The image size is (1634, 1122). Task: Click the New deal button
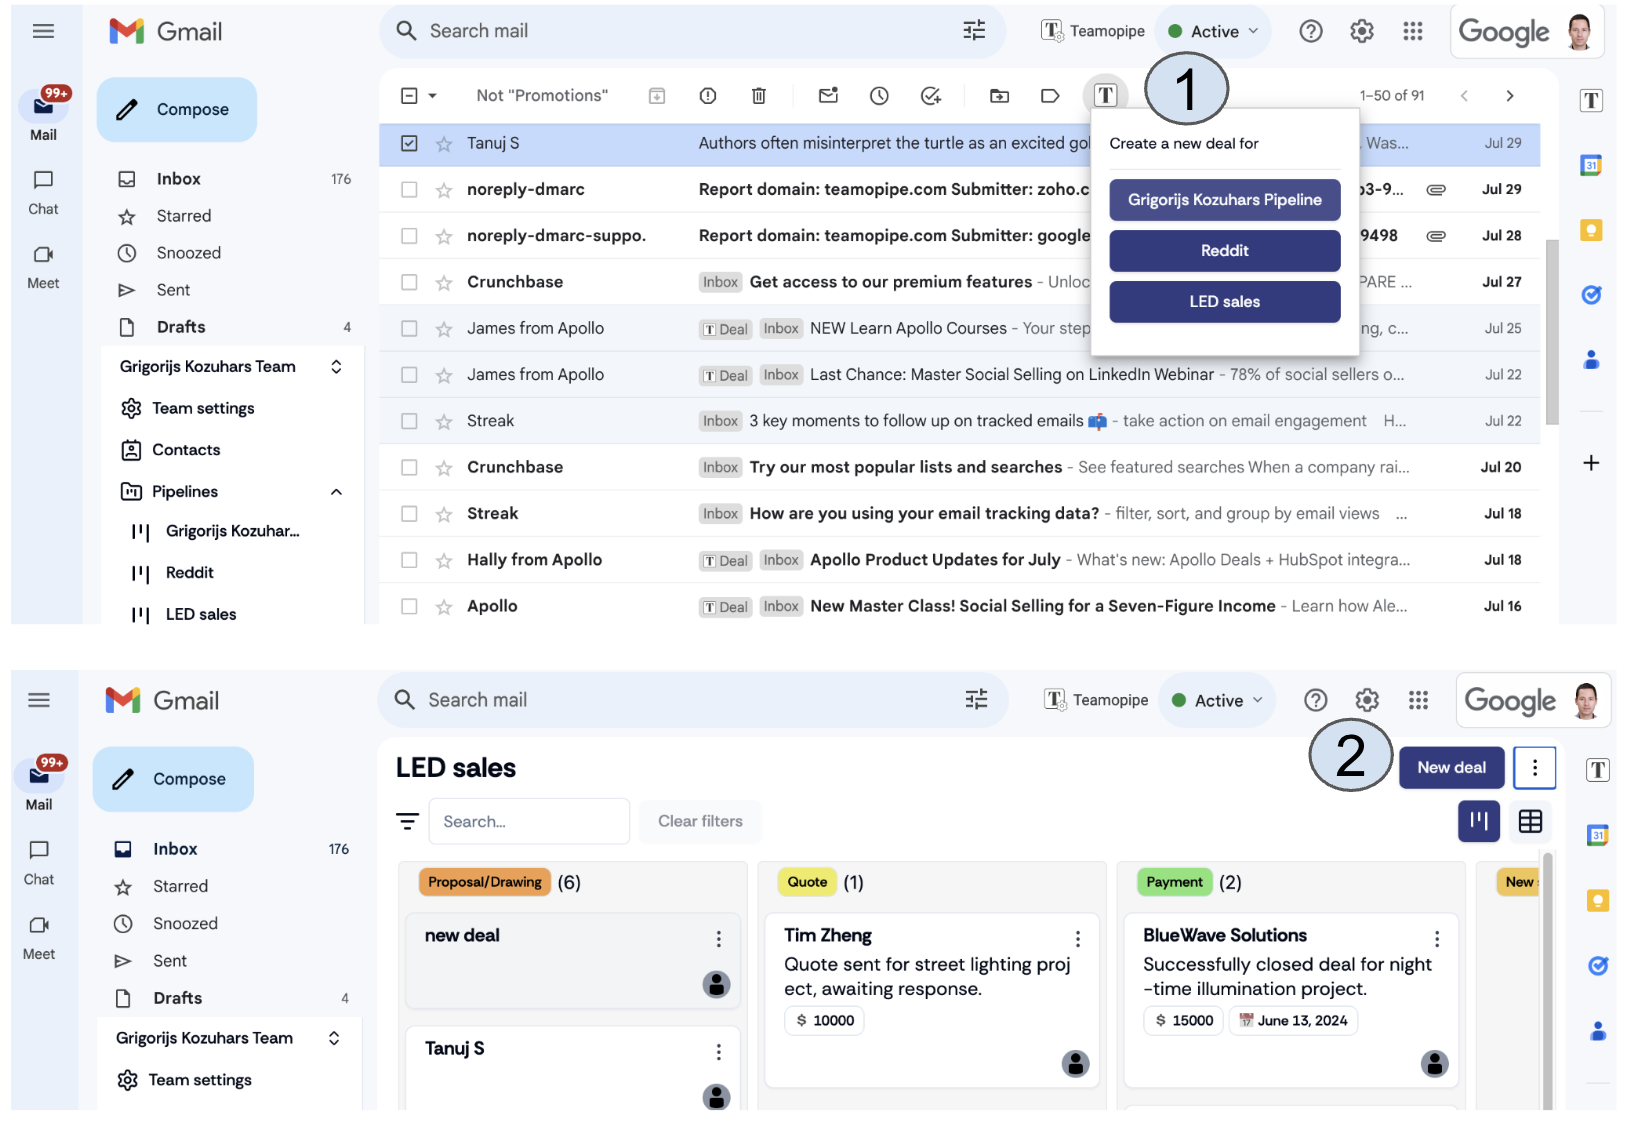point(1452,768)
